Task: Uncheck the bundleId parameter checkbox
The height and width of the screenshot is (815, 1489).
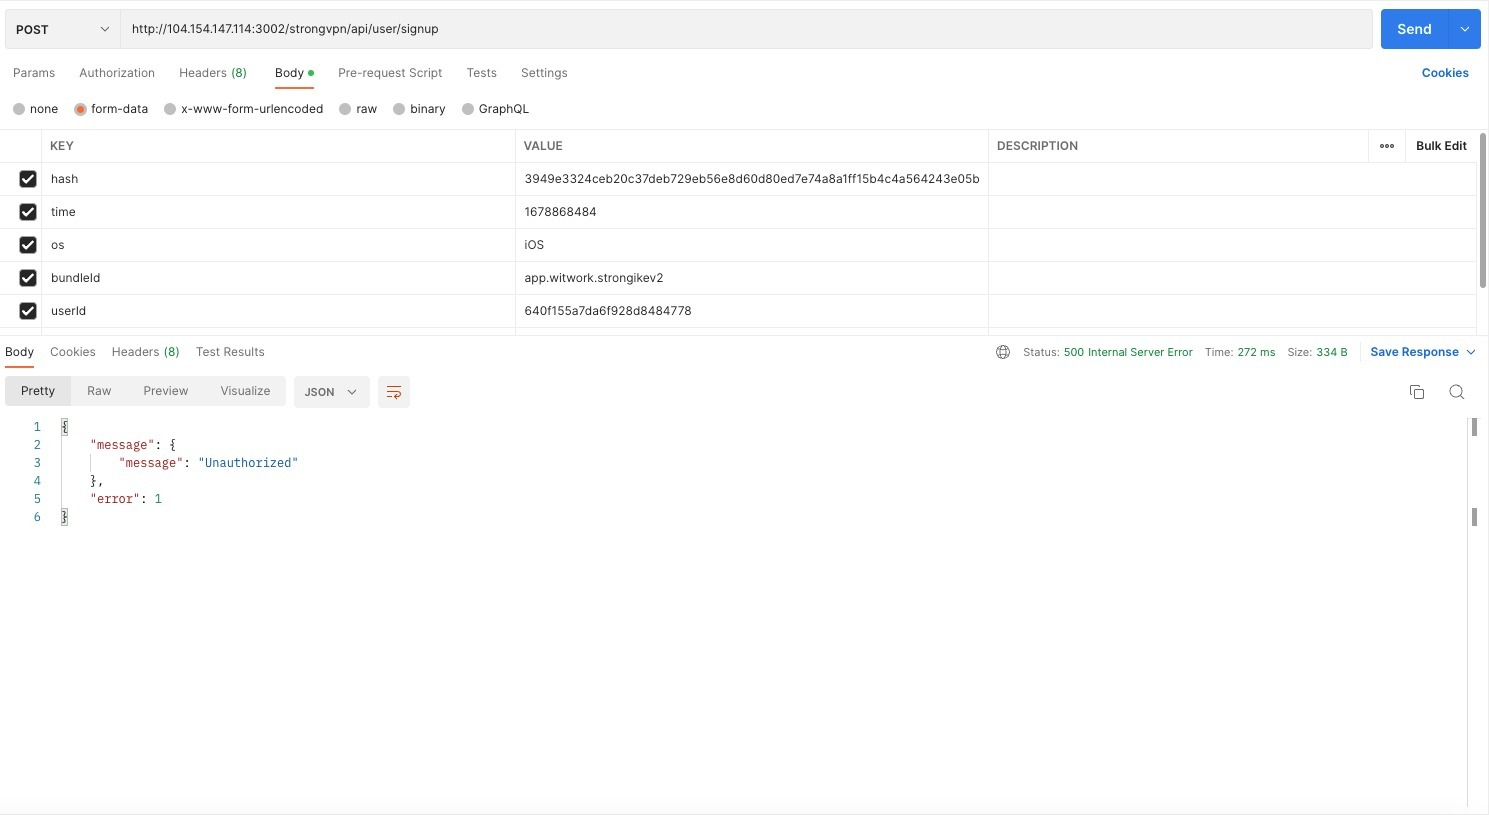Action: [x=28, y=278]
